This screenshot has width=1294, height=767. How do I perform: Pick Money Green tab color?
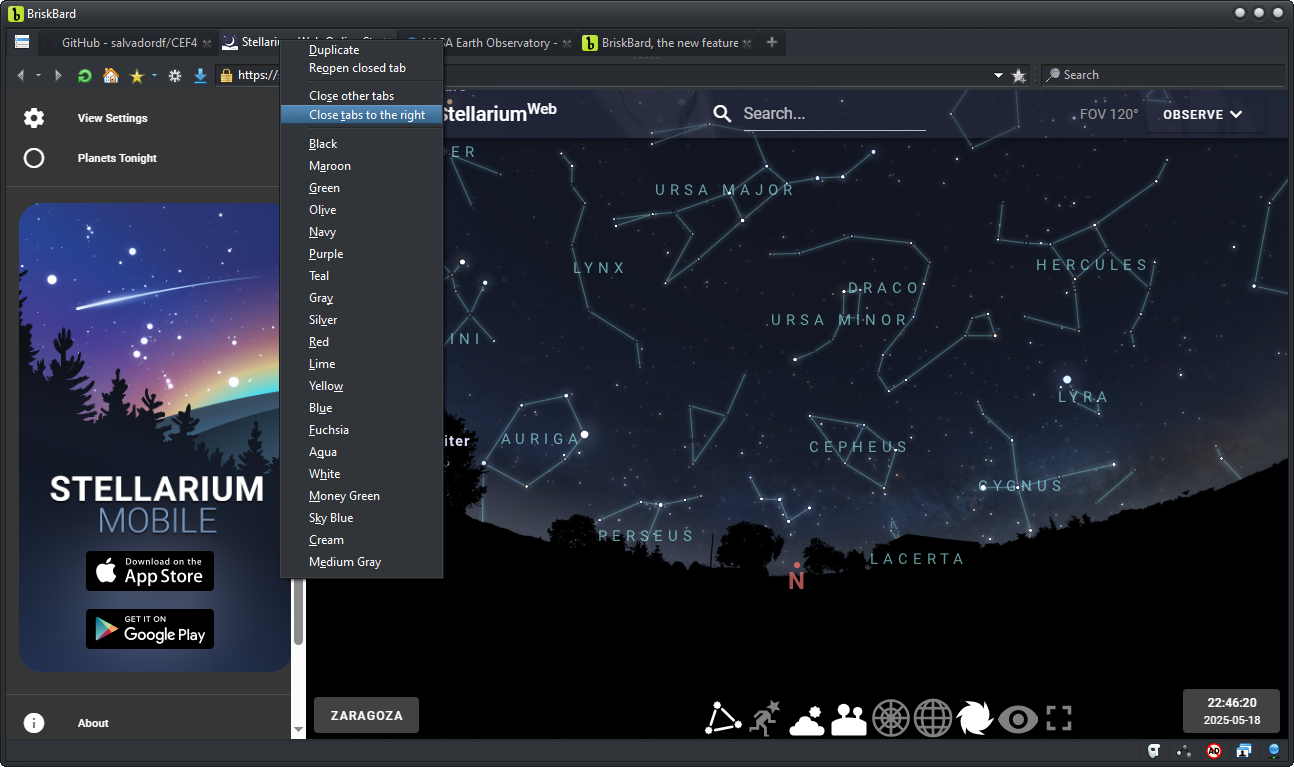pos(362,496)
